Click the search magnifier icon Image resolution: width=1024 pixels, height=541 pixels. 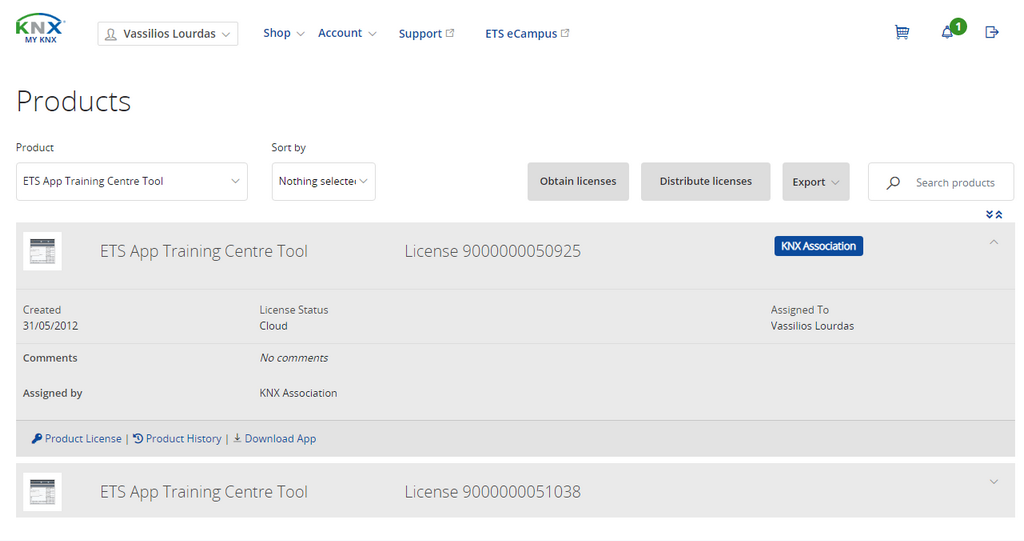click(x=894, y=183)
